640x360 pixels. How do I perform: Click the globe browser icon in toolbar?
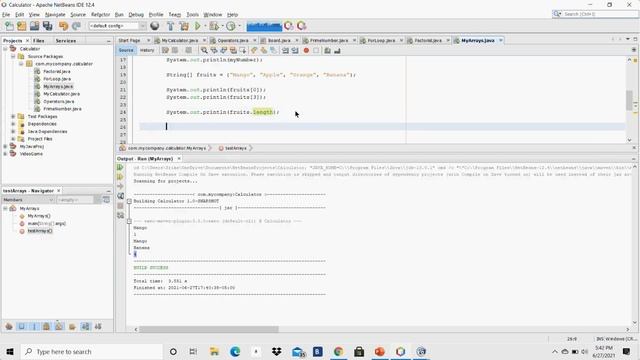click(155, 26)
